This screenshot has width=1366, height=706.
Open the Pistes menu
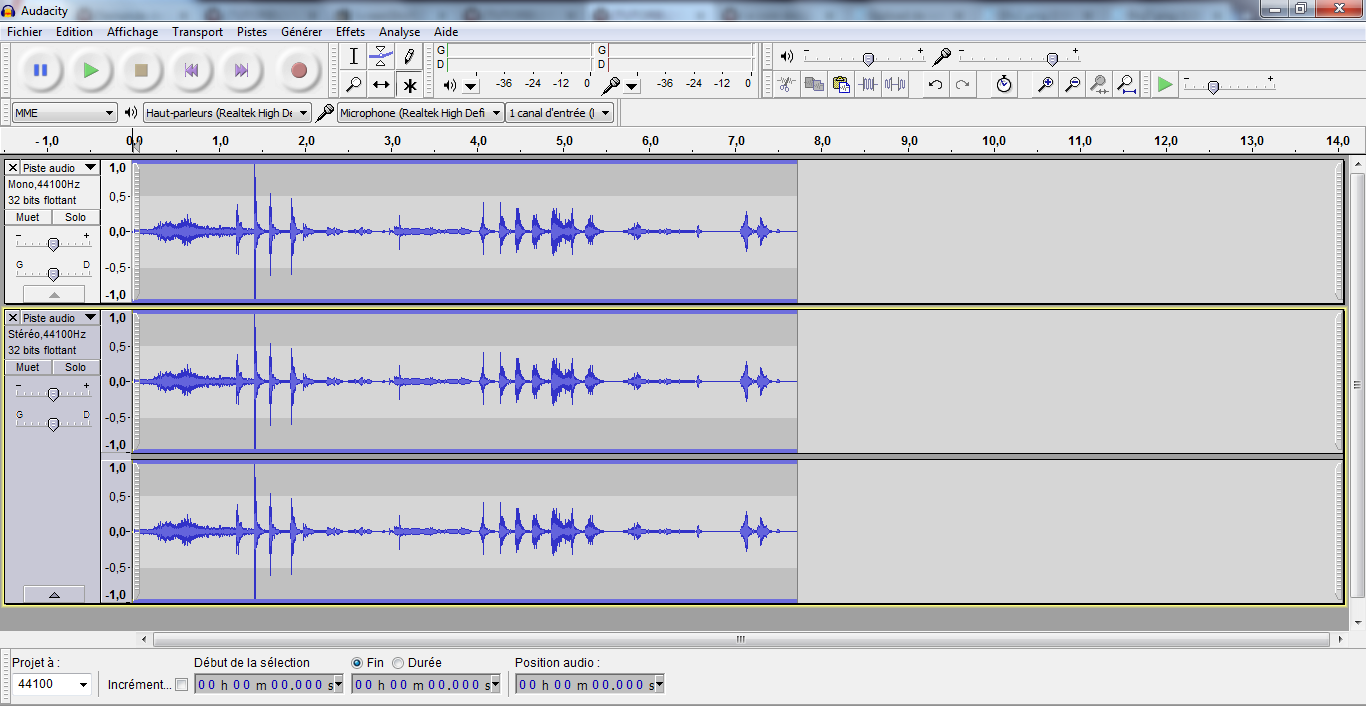point(251,31)
